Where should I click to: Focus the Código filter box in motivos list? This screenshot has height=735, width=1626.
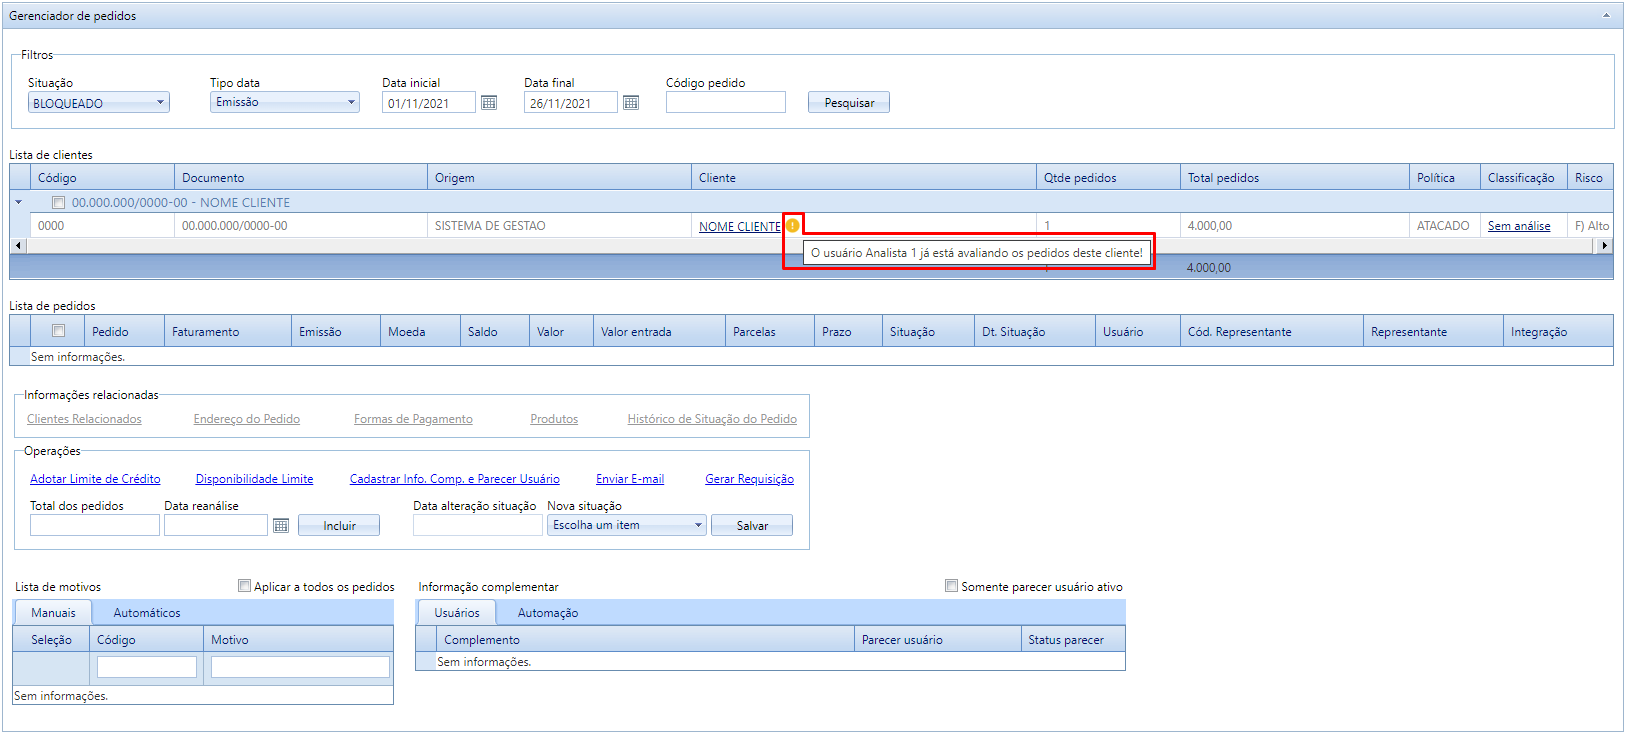click(147, 667)
